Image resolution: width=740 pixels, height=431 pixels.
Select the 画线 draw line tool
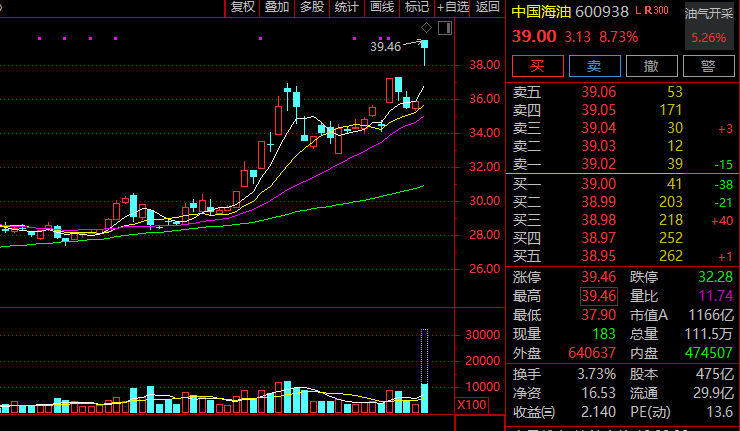coord(382,8)
